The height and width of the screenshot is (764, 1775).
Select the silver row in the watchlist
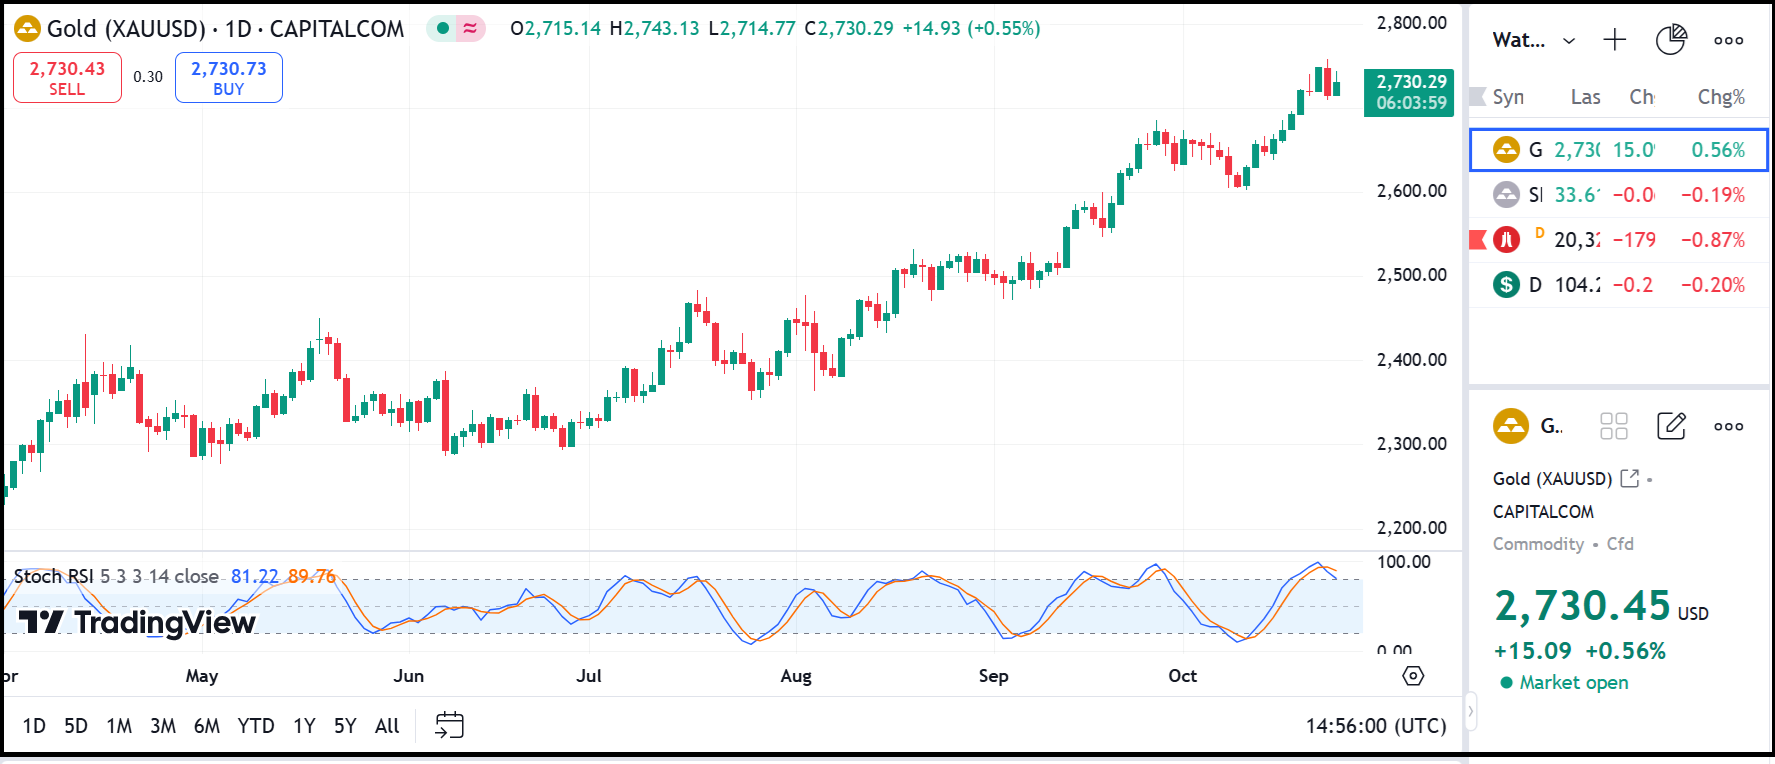[1618, 195]
